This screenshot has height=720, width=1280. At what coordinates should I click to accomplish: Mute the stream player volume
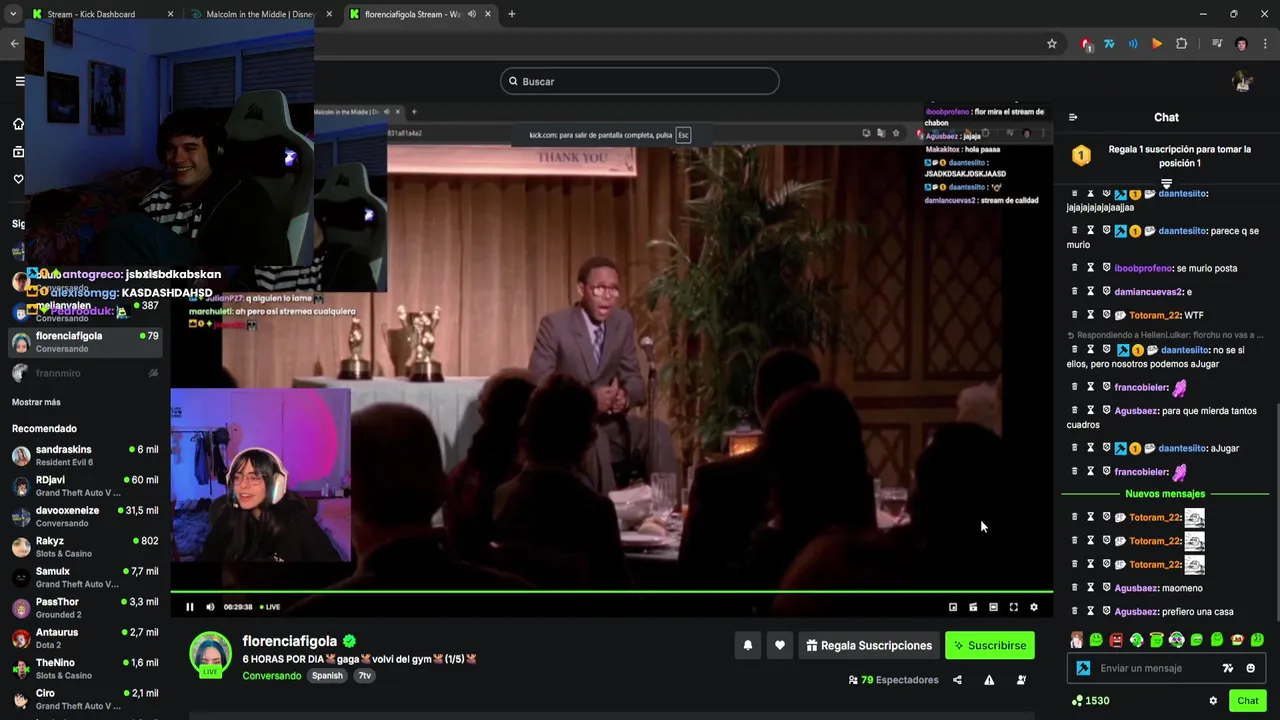pos(210,607)
